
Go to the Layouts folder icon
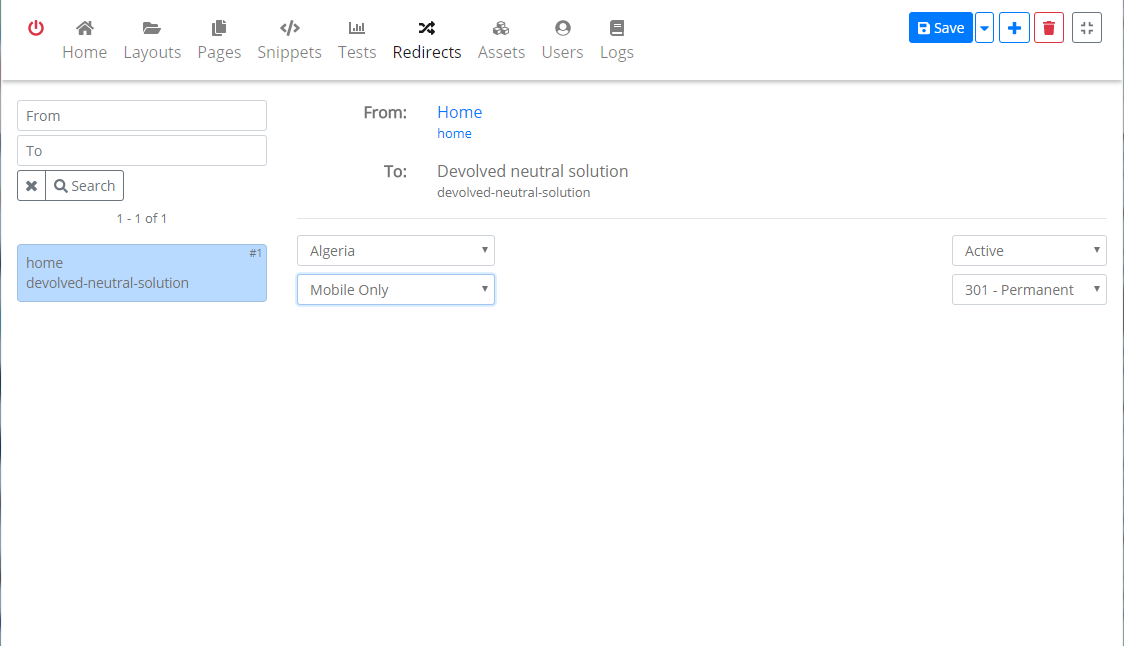(152, 28)
